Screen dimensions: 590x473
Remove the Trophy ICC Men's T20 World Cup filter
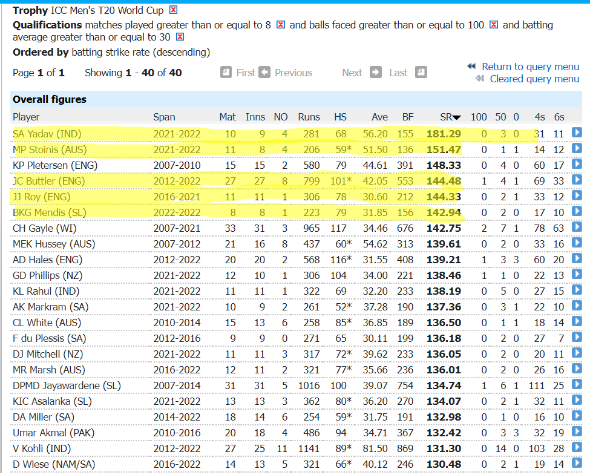[x=173, y=10]
